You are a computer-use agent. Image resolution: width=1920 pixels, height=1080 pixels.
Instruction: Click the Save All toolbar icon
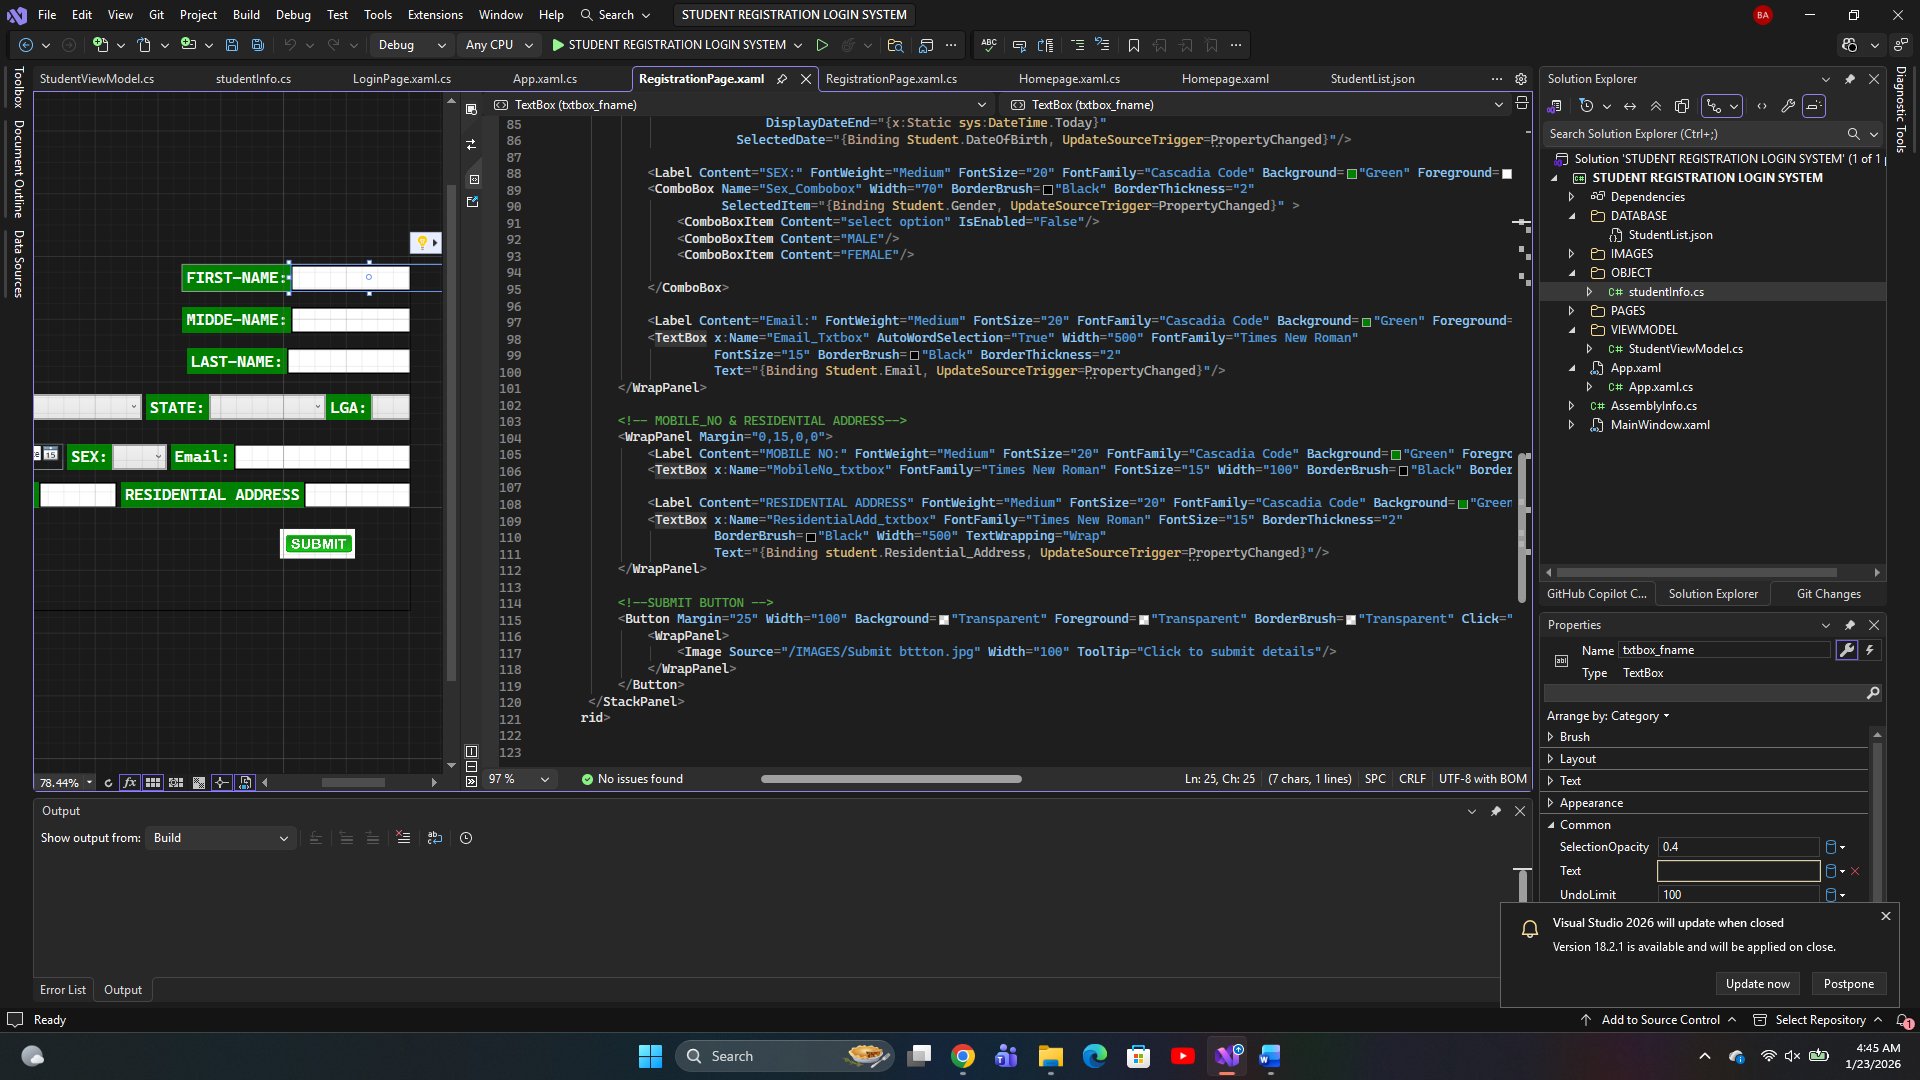(258, 45)
